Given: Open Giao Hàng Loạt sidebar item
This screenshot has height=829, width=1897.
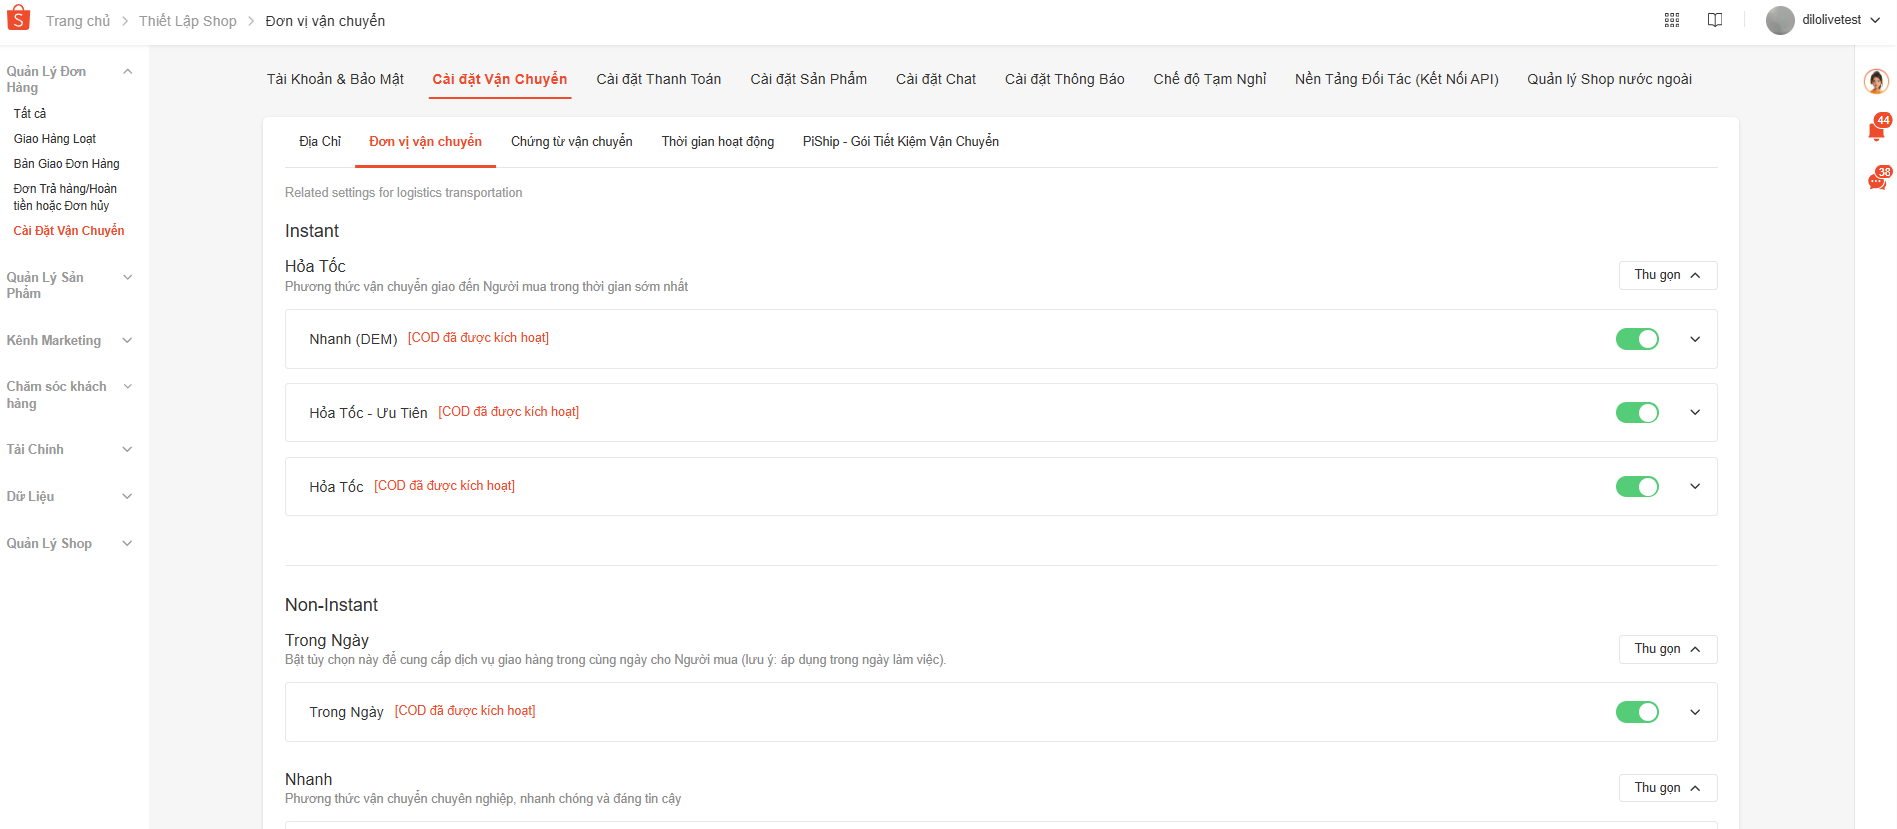Looking at the screenshot, I should [55, 139].
